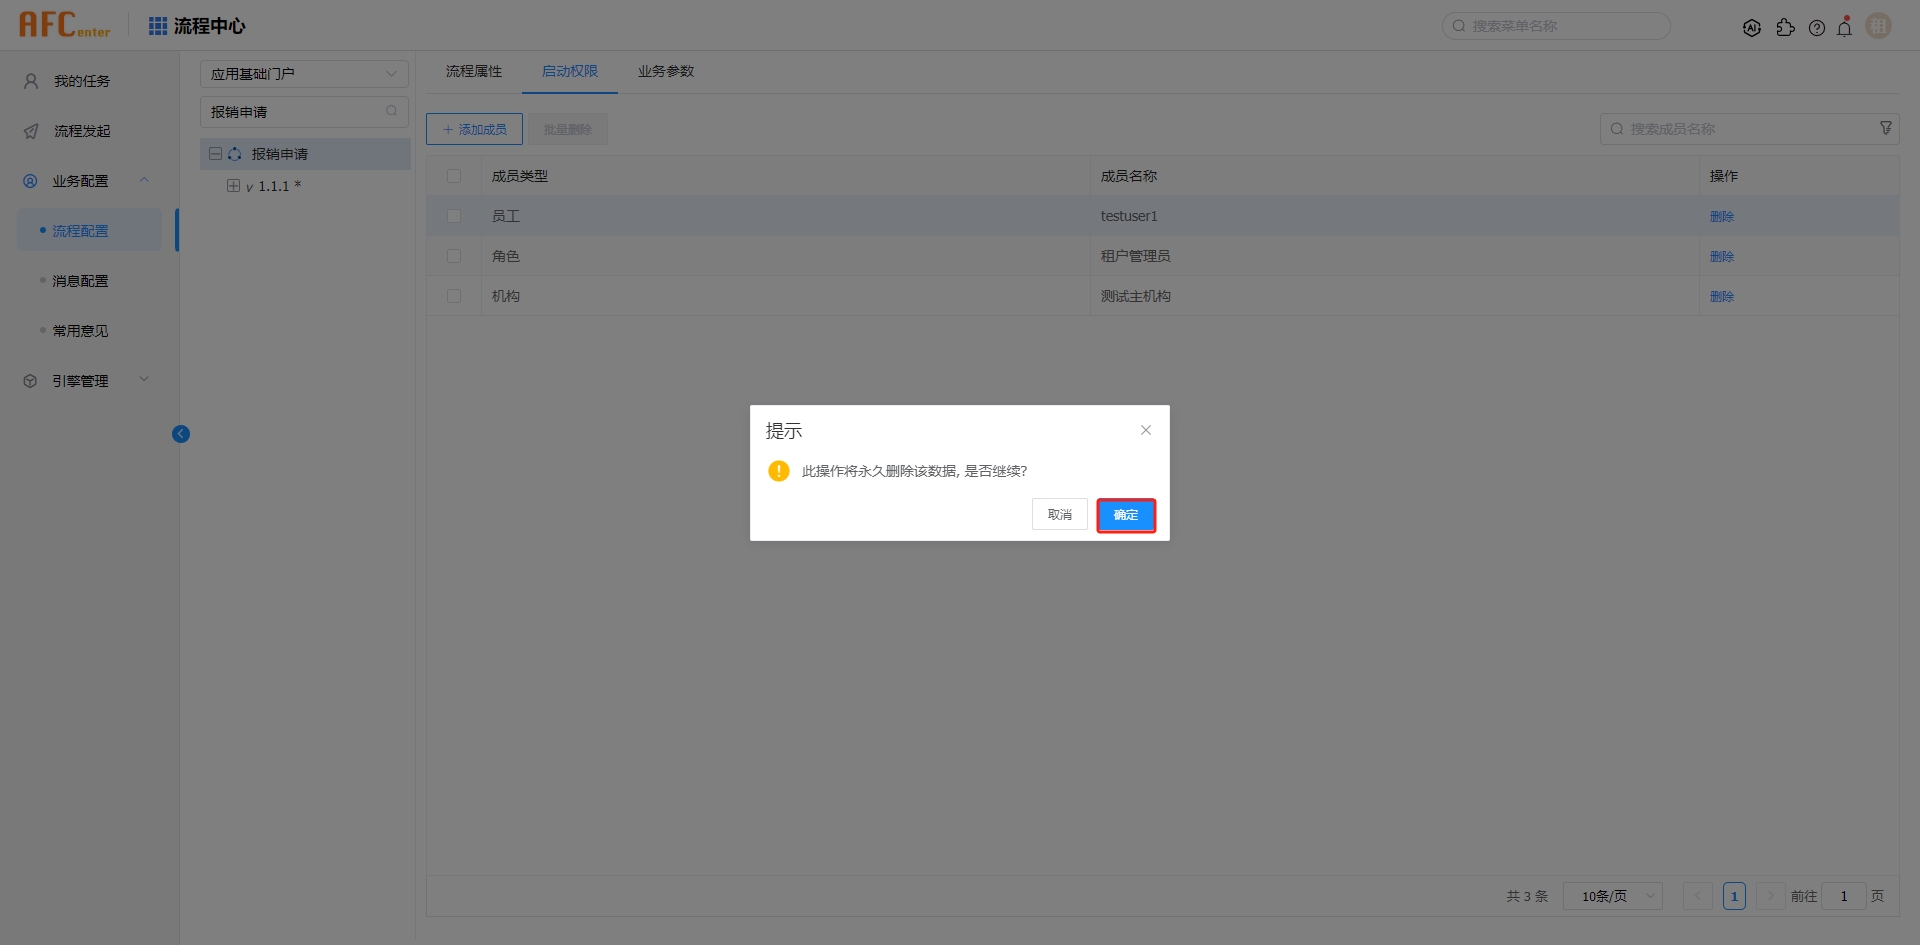Collapse the sidebar with the blue arrow button

[x=181, y=434]
